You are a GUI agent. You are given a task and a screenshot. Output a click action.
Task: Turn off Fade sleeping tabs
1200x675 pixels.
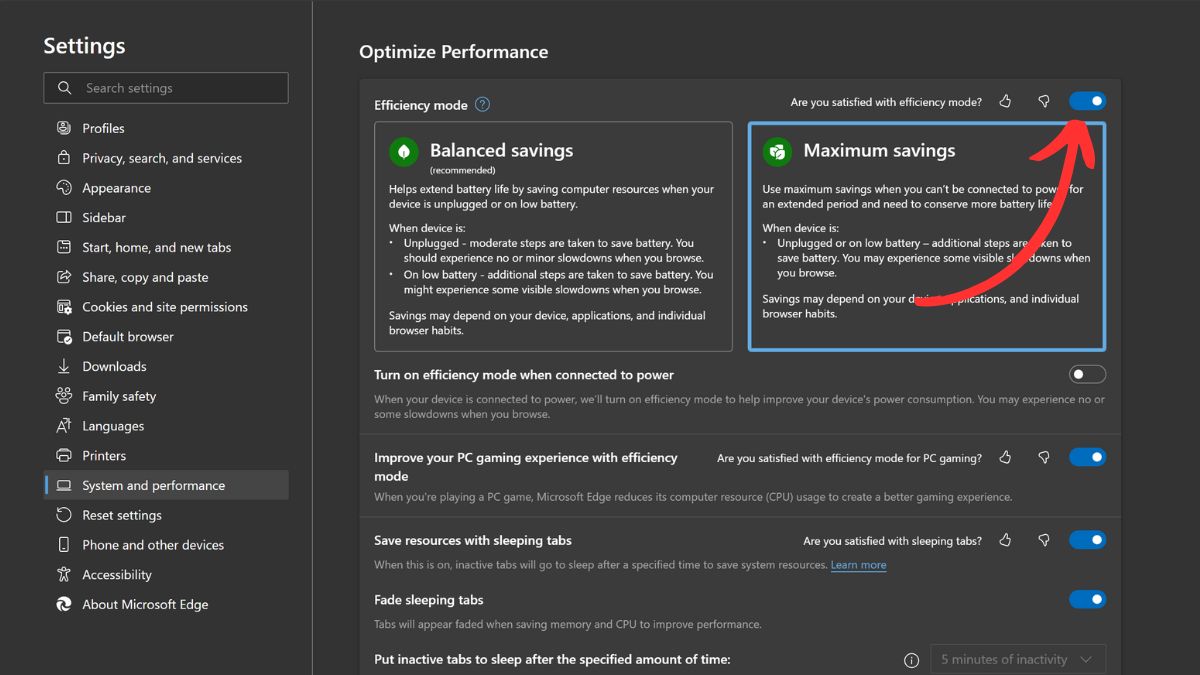click(1087, 599)
